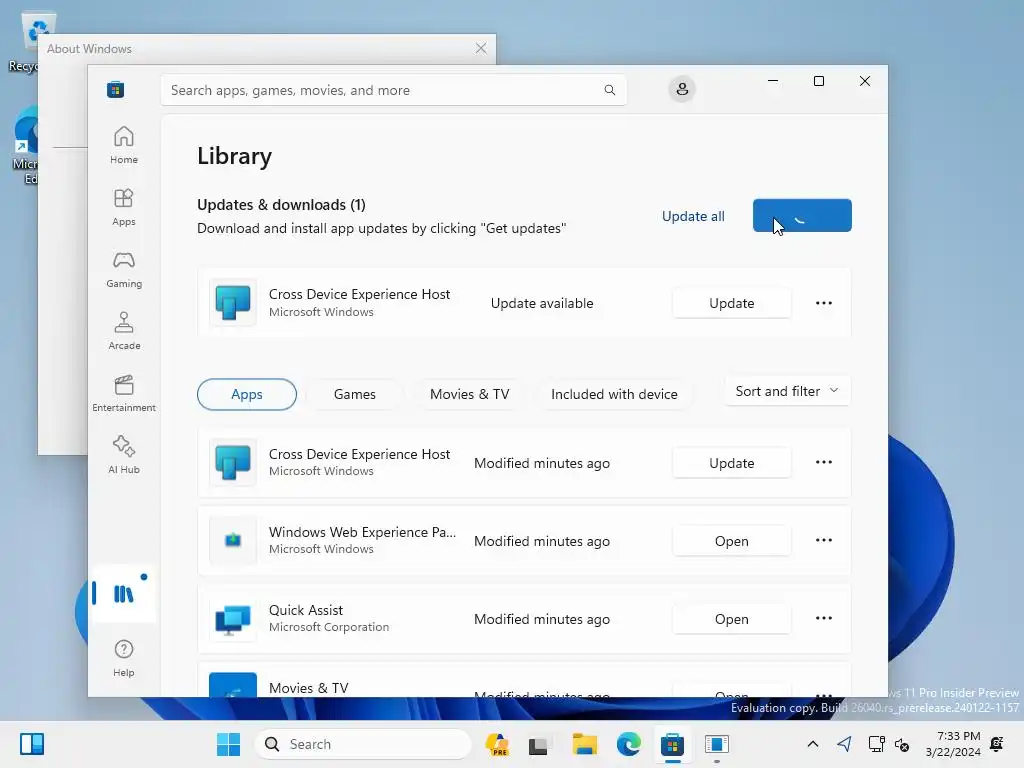Click the loading Get updates button

(x=802, y=216)
